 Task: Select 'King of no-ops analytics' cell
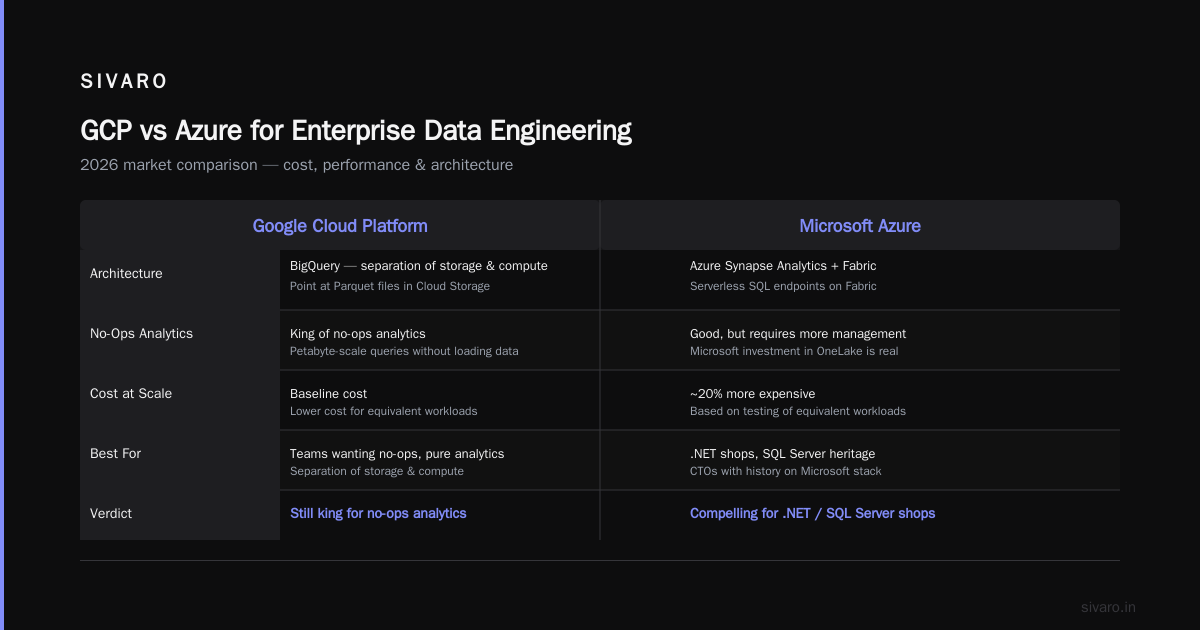click(x=358, y=334)
